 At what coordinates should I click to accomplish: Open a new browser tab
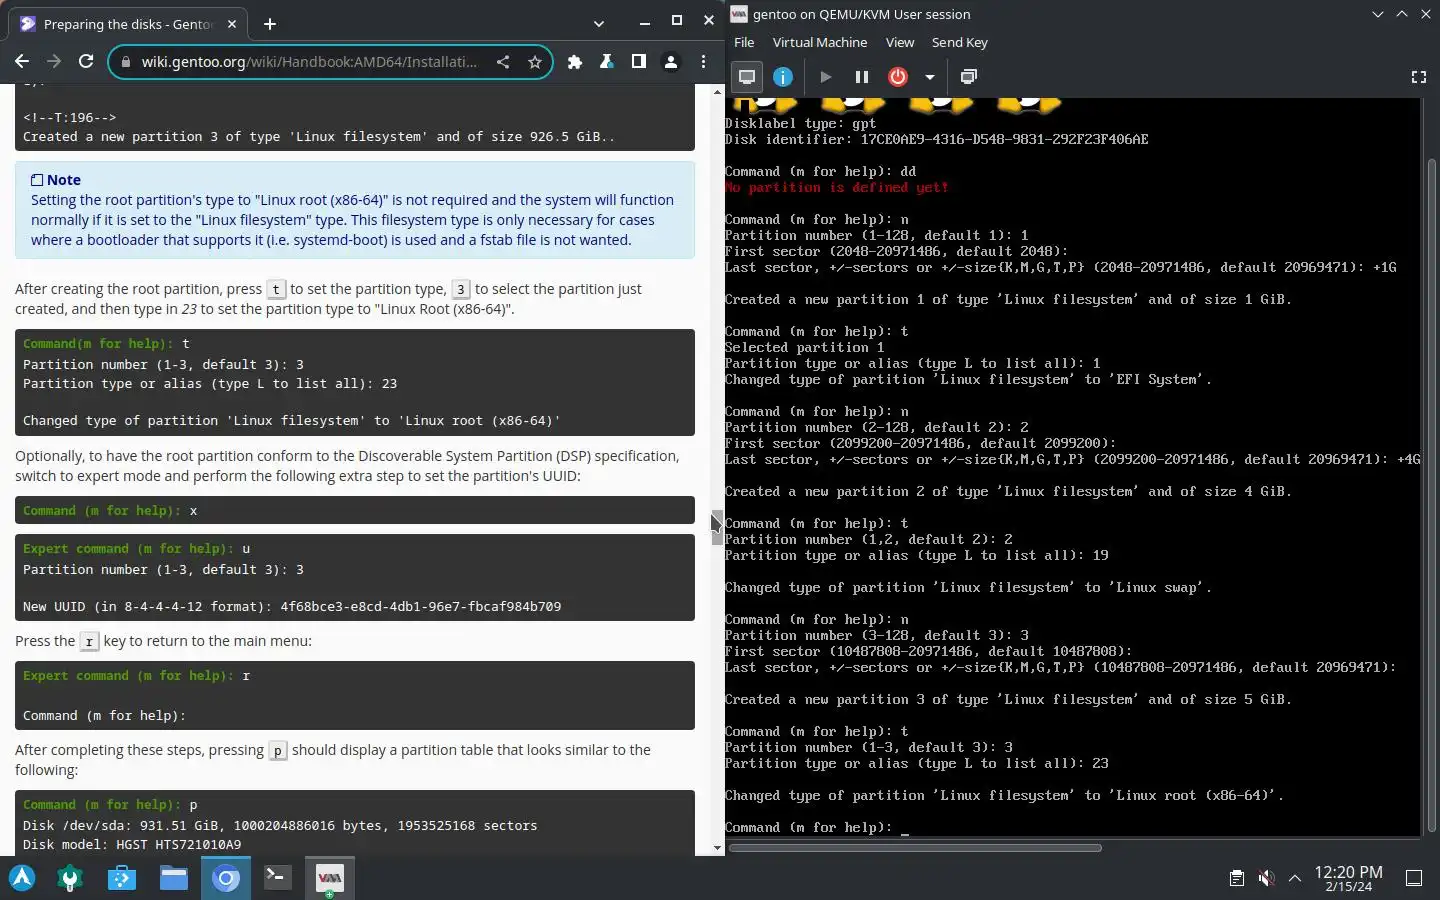click(270, 23)
